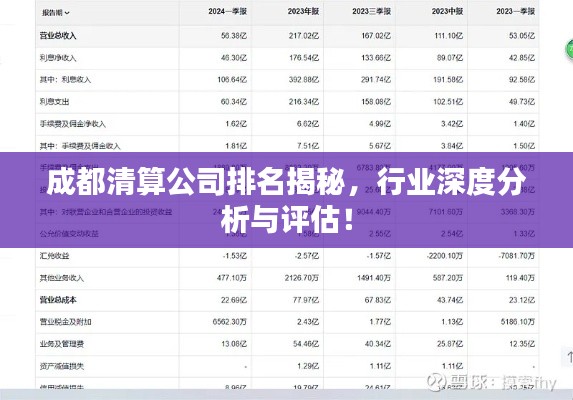Click the 资产减值损失 row label
Screen dimensions: 573x400
61,366
